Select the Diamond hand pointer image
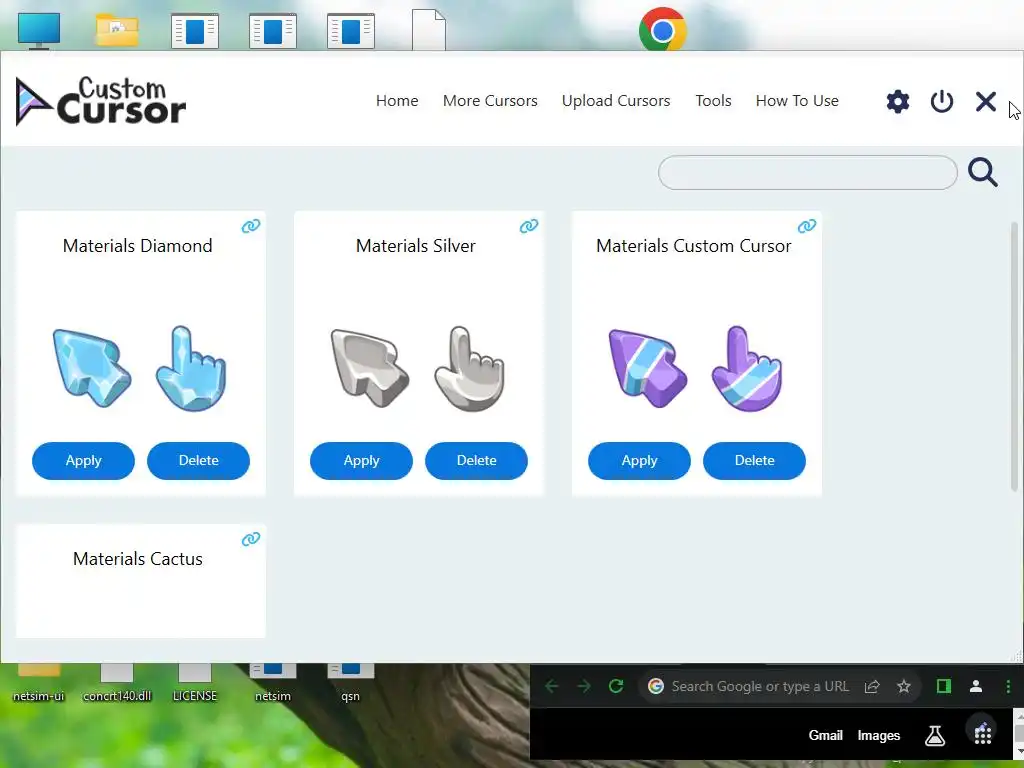The width and height of the screenshot is (1024, 768). (191, 368)
